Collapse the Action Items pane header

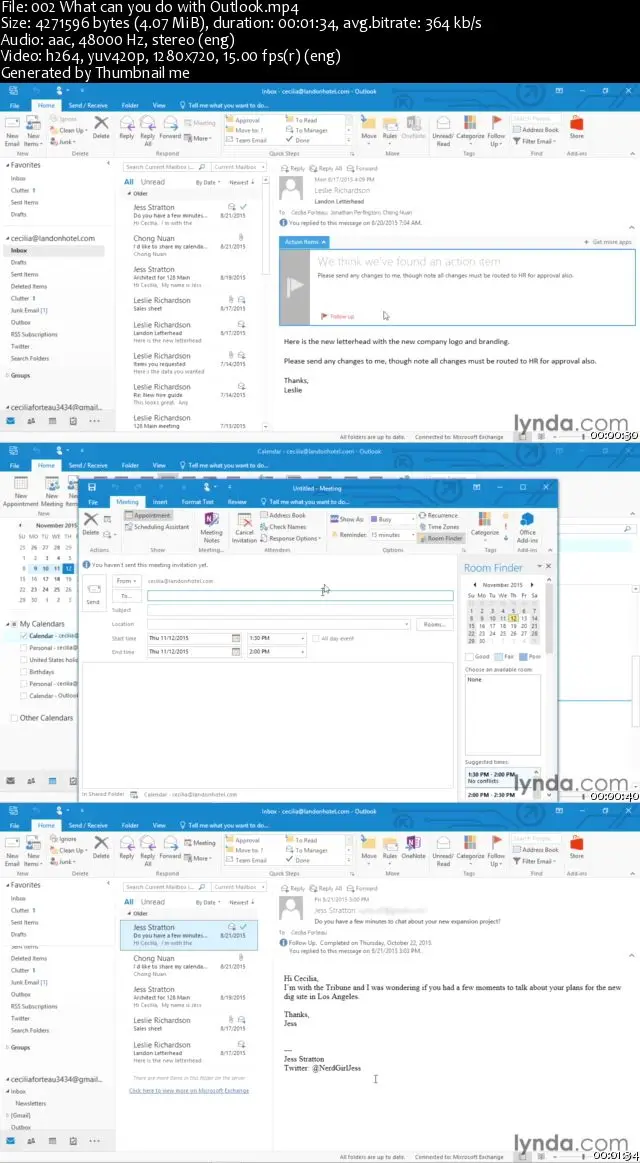[x=304, y=242]
